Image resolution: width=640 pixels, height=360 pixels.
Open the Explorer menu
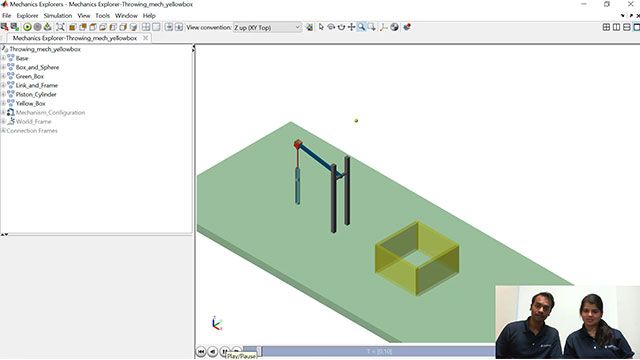click(x=27, y=16)
